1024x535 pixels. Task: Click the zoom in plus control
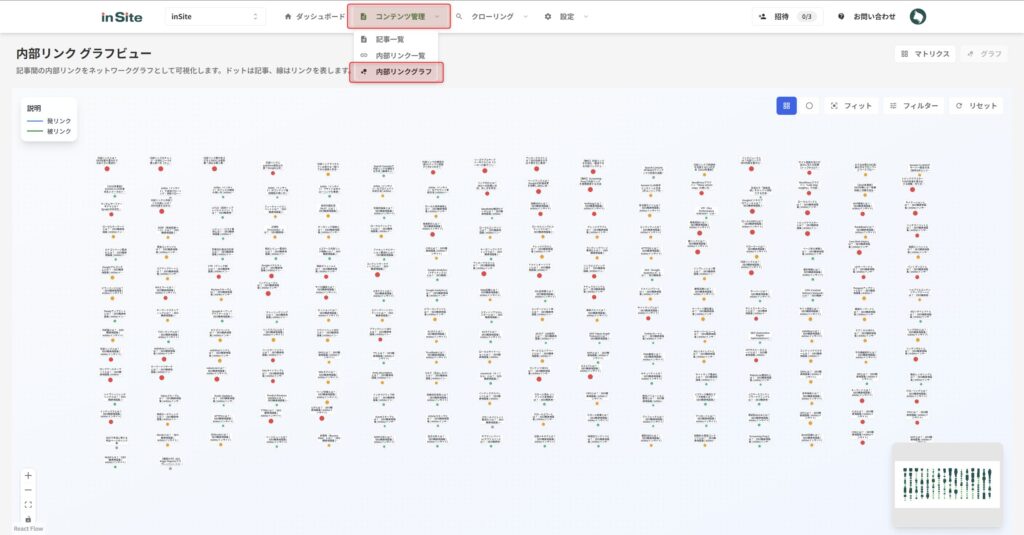(x=28, y=476)
